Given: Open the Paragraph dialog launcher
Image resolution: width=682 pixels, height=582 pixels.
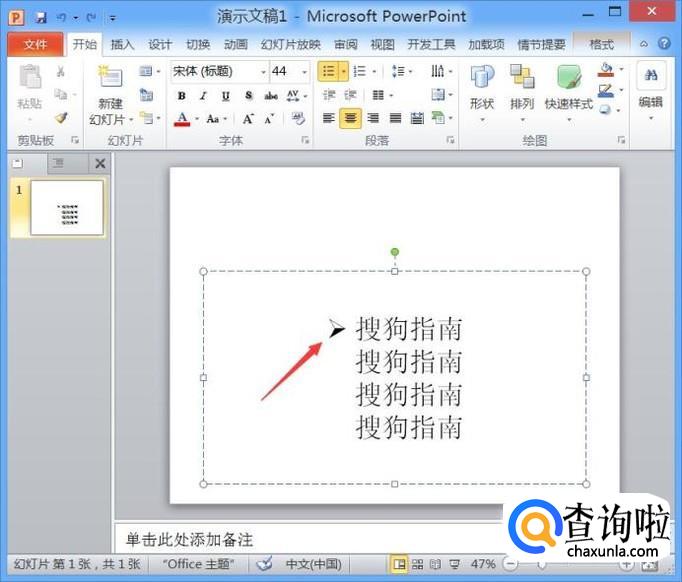Looking at the screenshot, I should coord(450,140).
